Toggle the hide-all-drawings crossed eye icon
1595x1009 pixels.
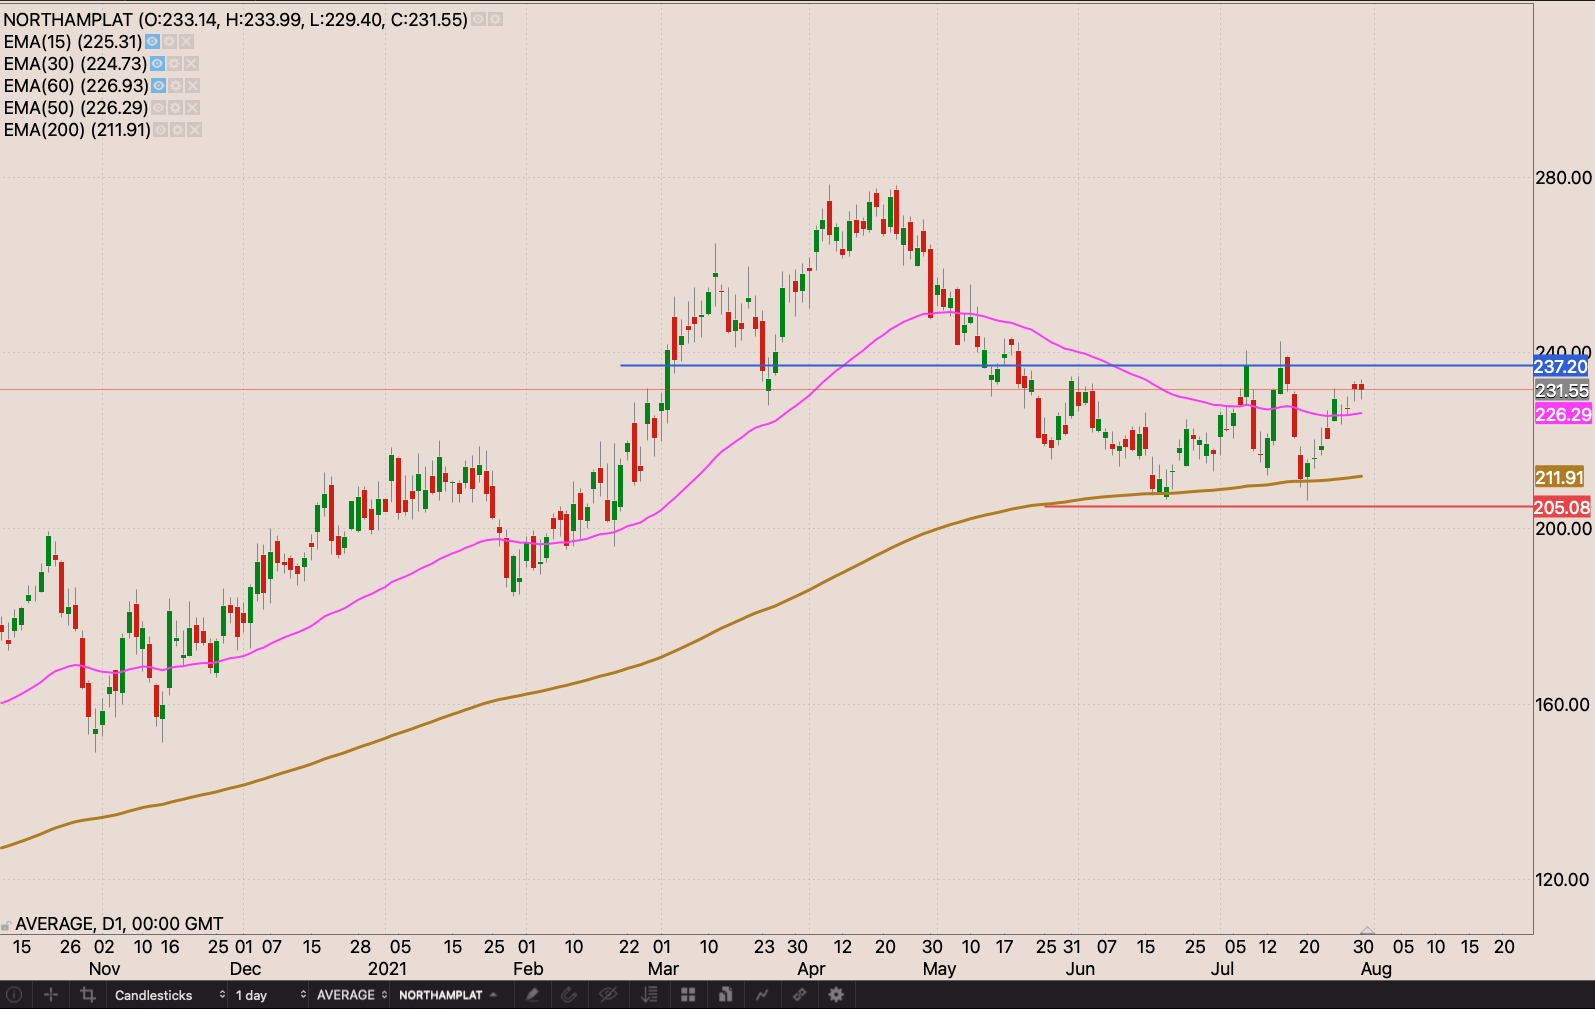point(607,995)
